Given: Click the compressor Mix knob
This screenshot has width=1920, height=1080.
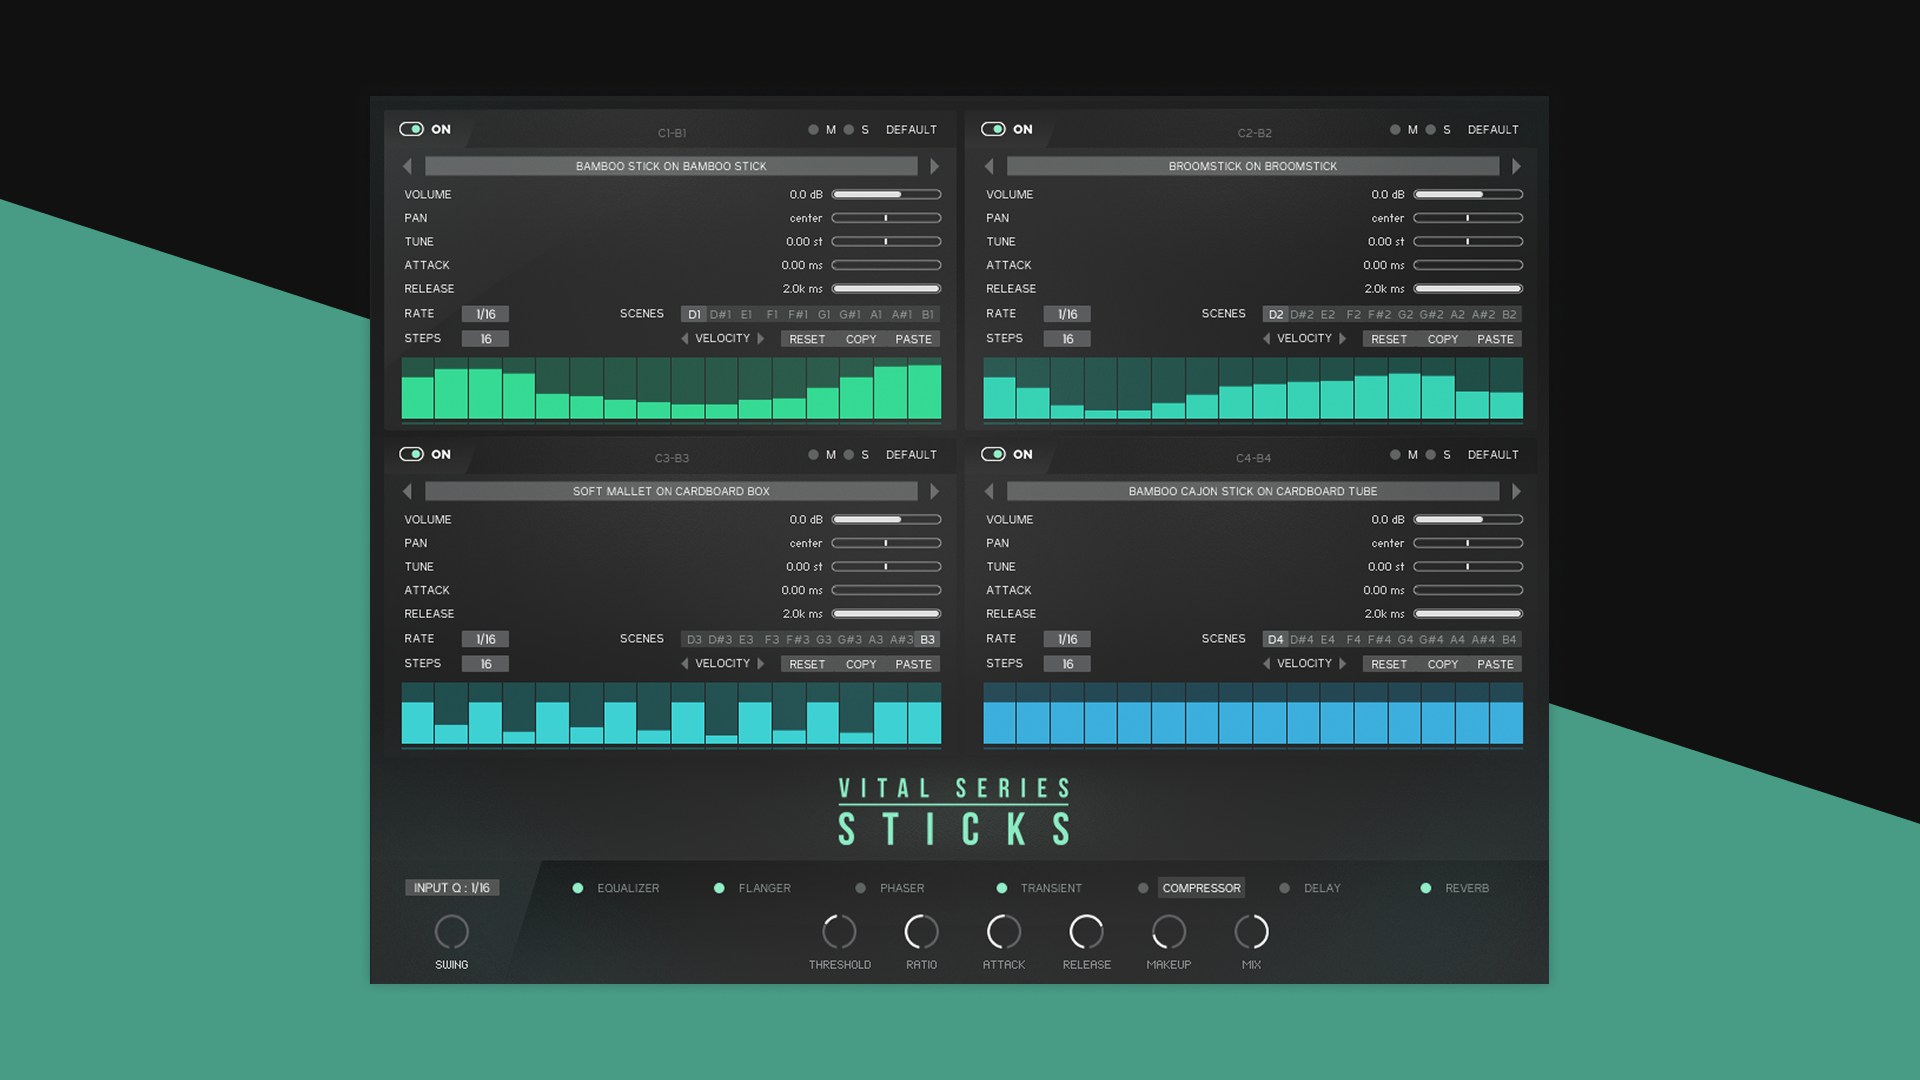Looking at the screenshot, I should click(x=1251, y=932).
